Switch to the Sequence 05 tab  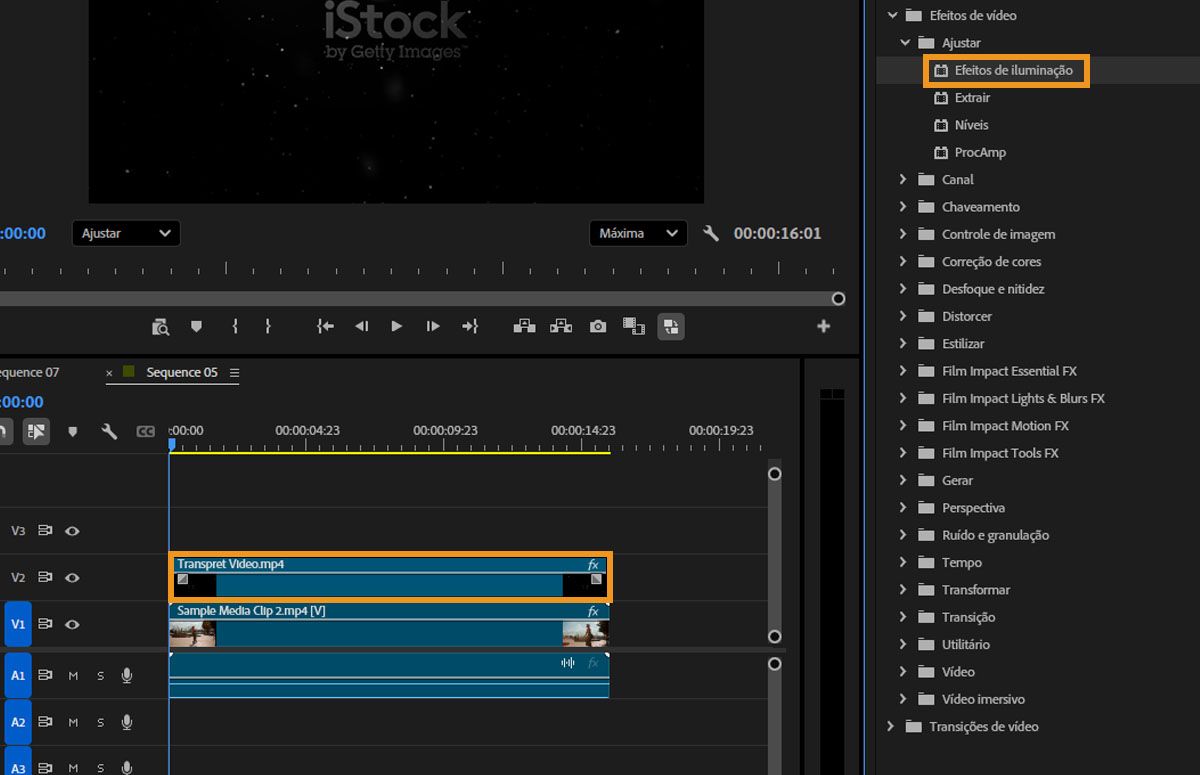click(181, 372)
